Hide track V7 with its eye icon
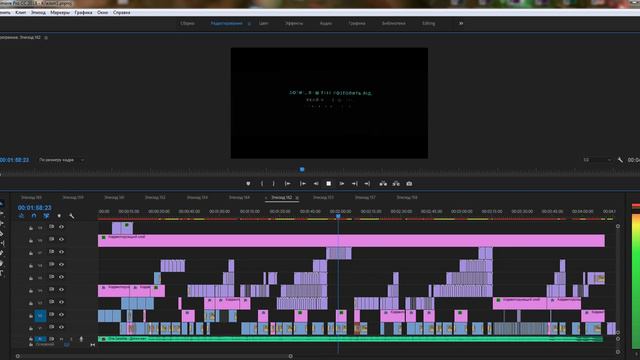This screenshot has width=640, height=360. point(61,252)
